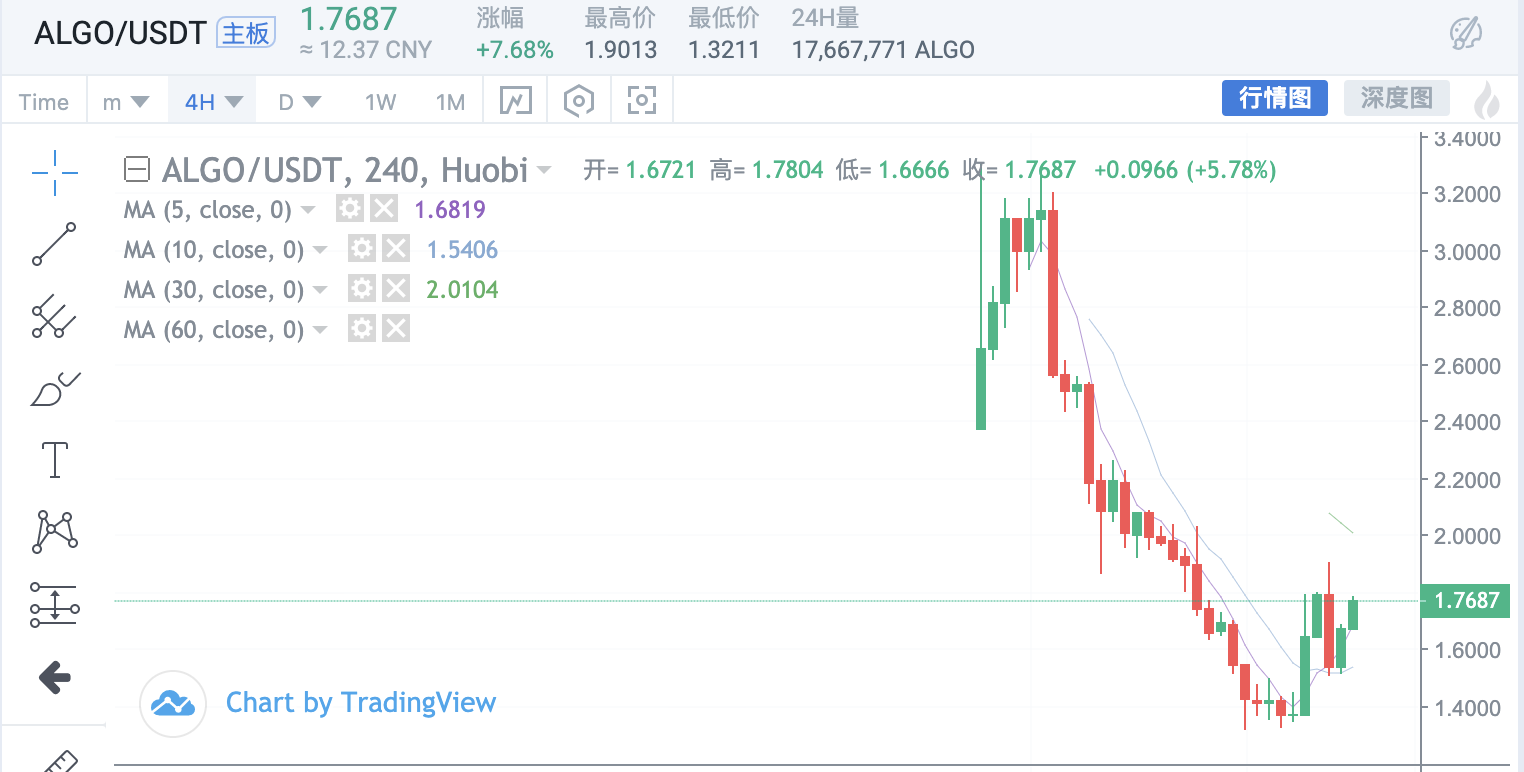Select the crosshair cursor tool
Viewport: 1524px width, 772px height.
tap(54, 173)
